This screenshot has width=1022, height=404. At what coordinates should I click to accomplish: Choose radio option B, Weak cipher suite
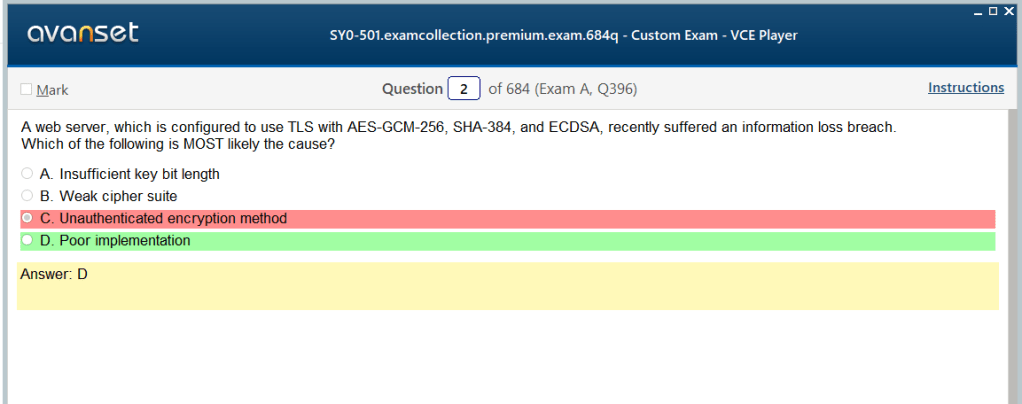pyautogui.click(x=27, y=196)
